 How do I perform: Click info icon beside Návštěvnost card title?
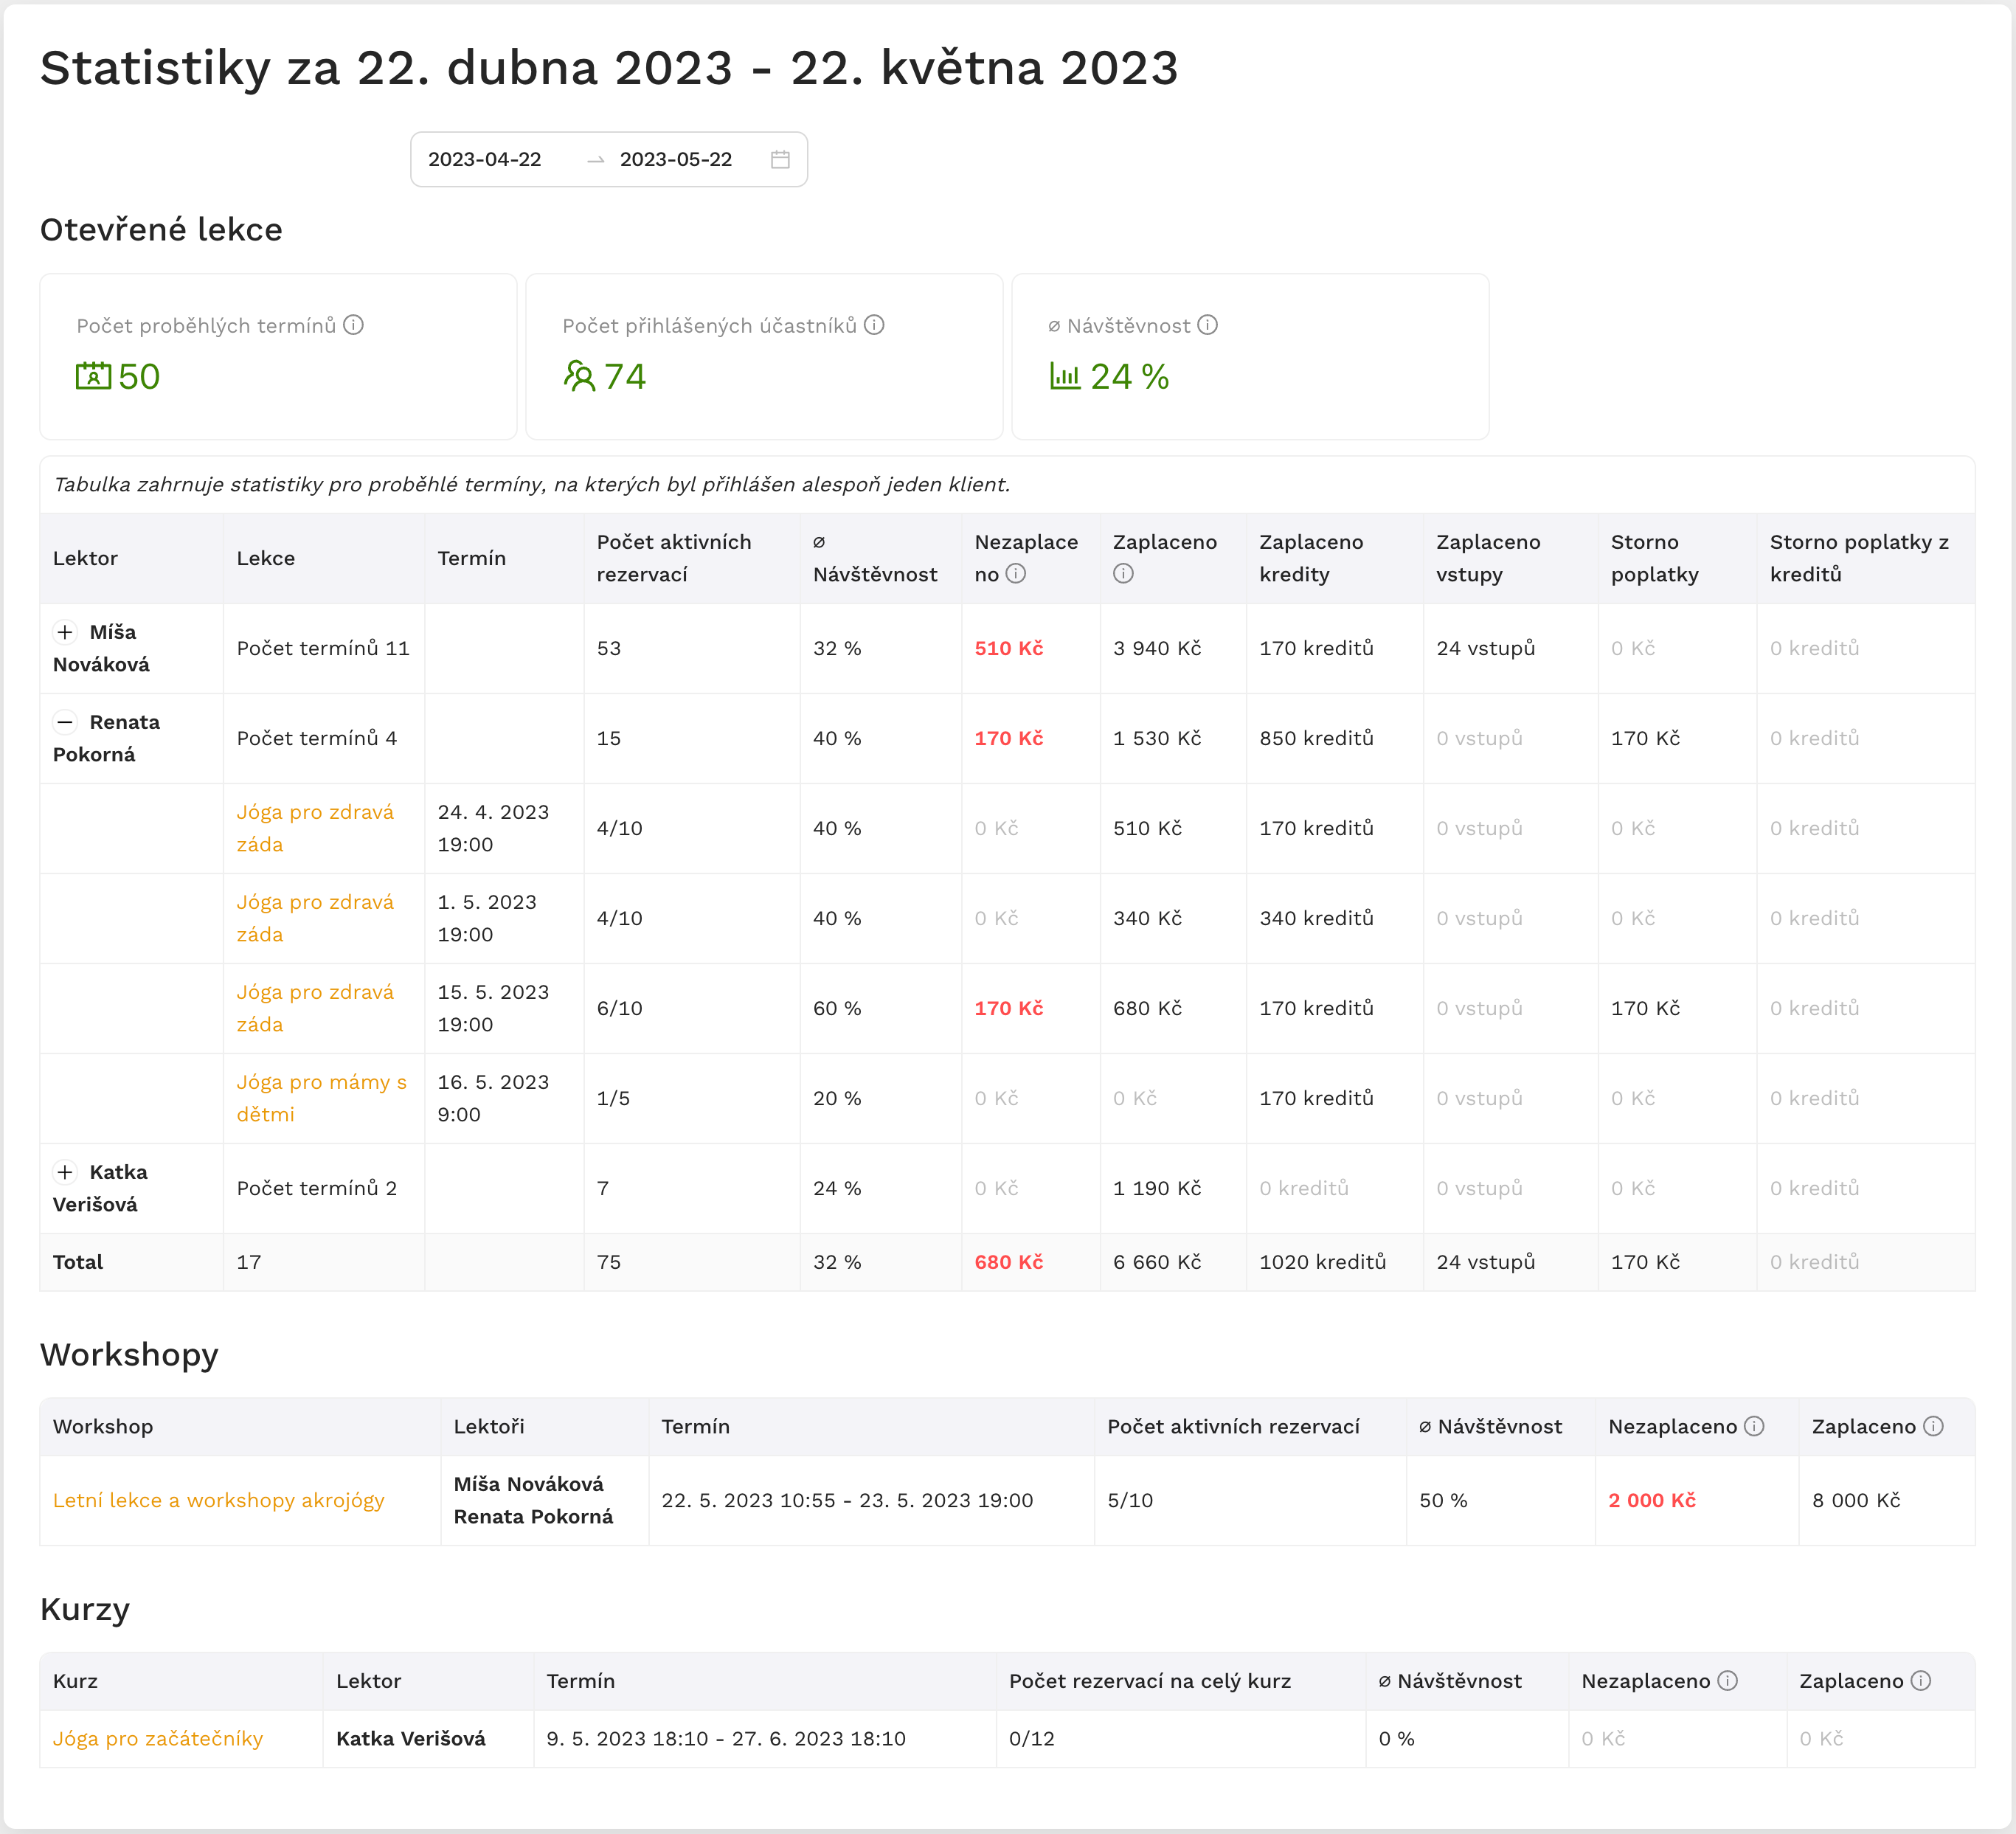tap(1207, 325)
